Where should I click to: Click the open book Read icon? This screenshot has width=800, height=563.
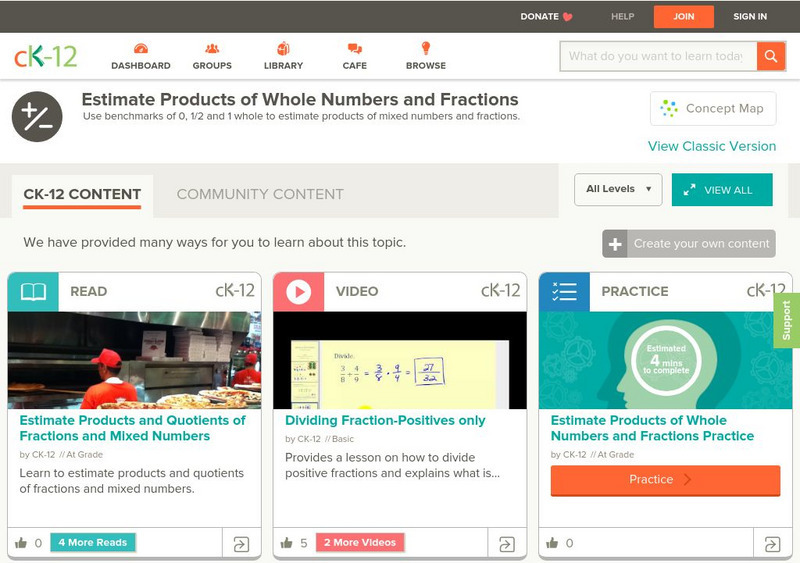tap(33, 292)
